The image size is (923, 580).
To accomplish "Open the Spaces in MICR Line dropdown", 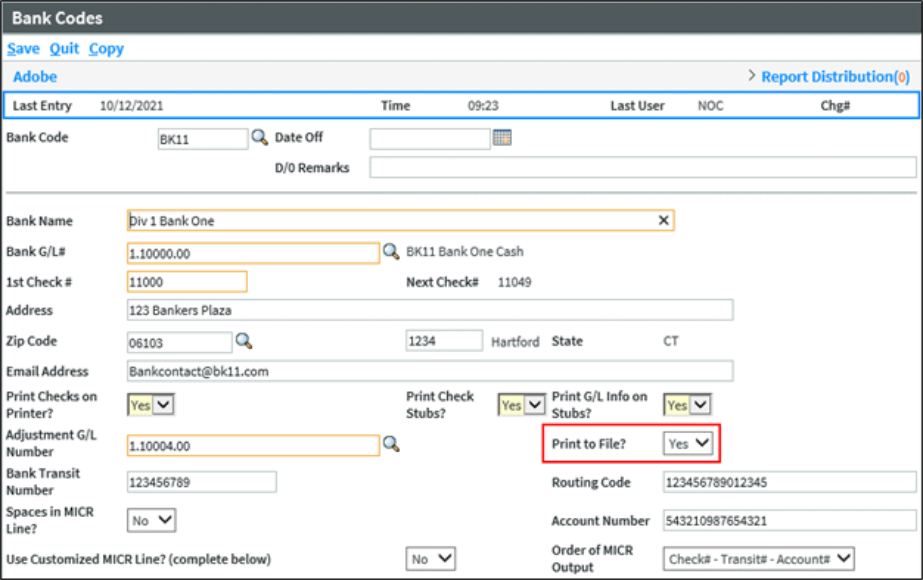I will pos(152,520).
